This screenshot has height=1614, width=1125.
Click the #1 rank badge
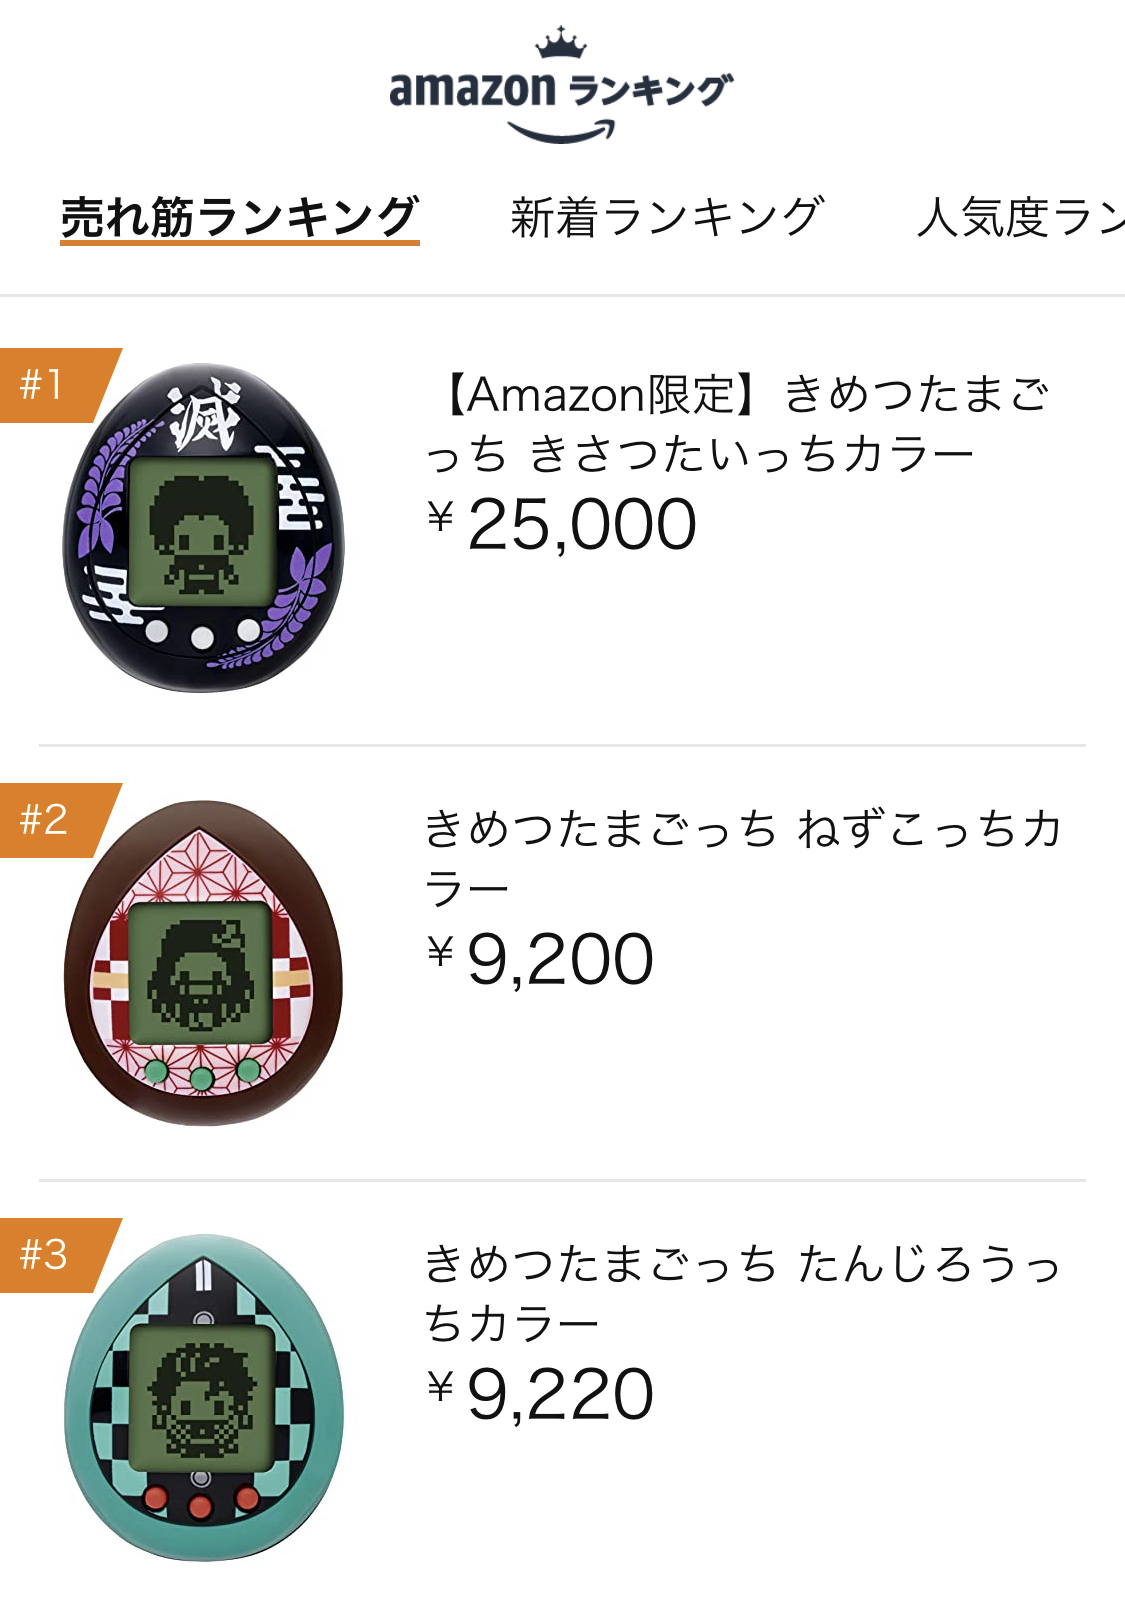coord(55,385)
